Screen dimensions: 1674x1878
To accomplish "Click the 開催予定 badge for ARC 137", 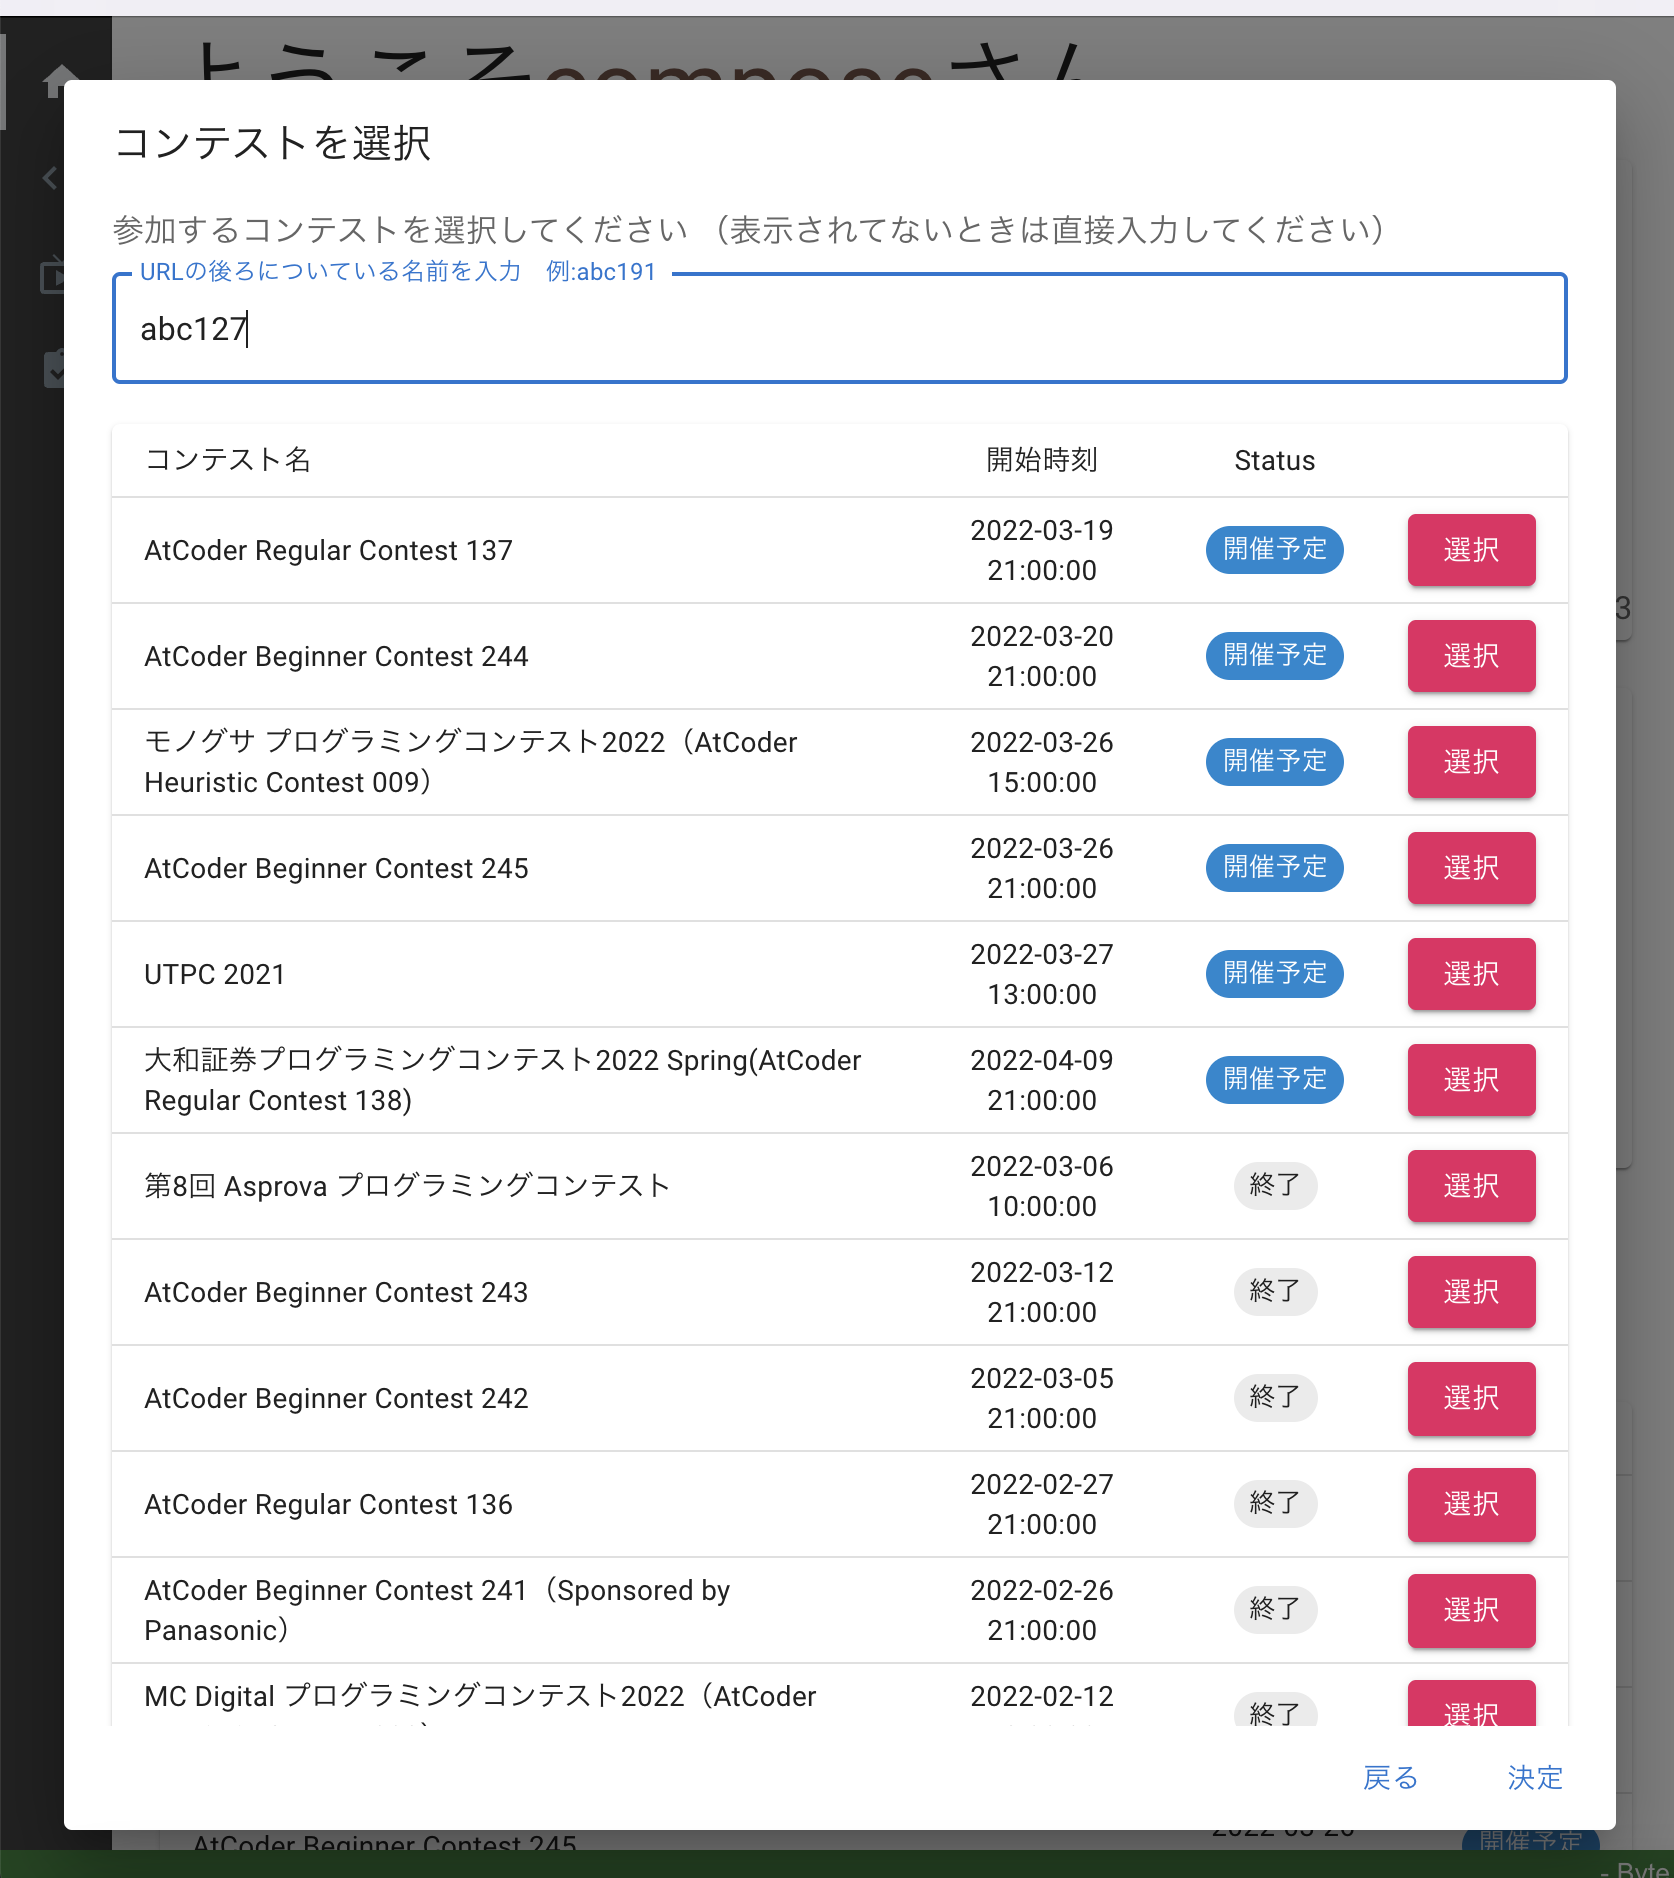I will (x=1275, y=549).
